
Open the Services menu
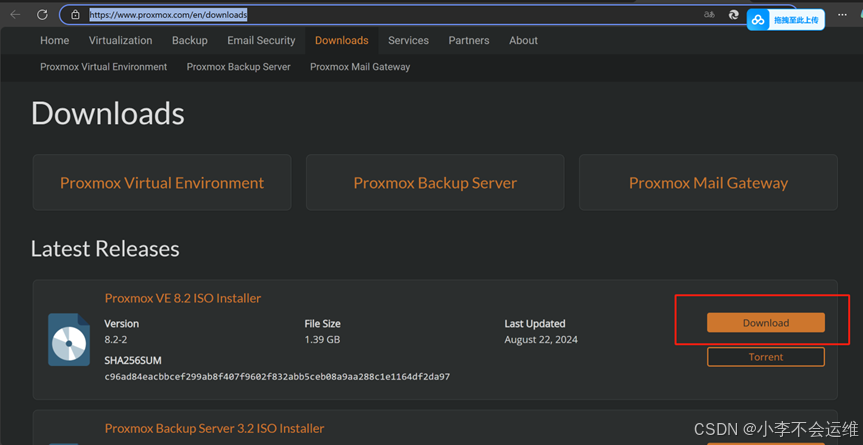(x=408, y=41)
